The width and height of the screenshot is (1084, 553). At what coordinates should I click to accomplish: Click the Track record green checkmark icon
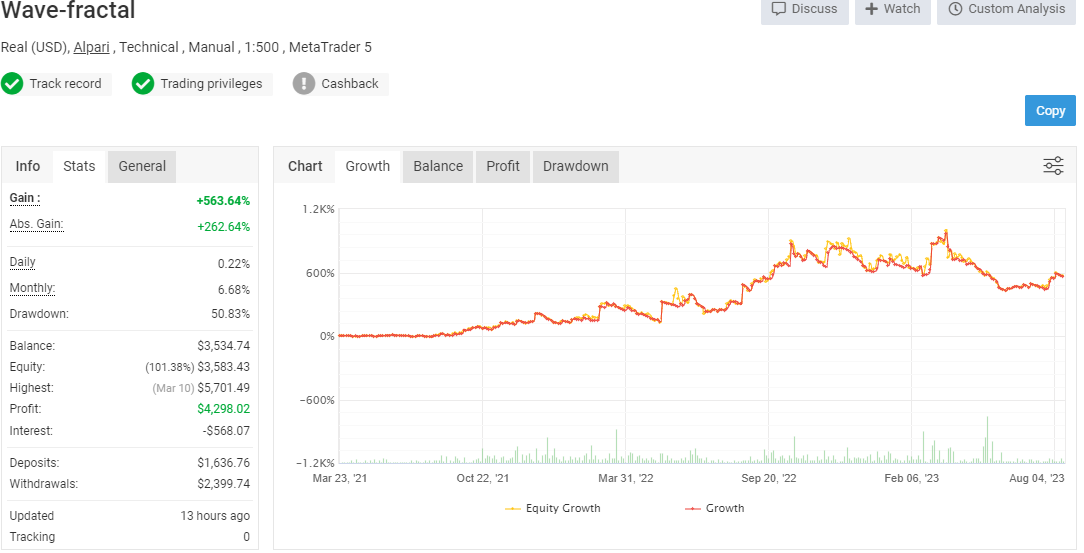(x=12, y=84)
